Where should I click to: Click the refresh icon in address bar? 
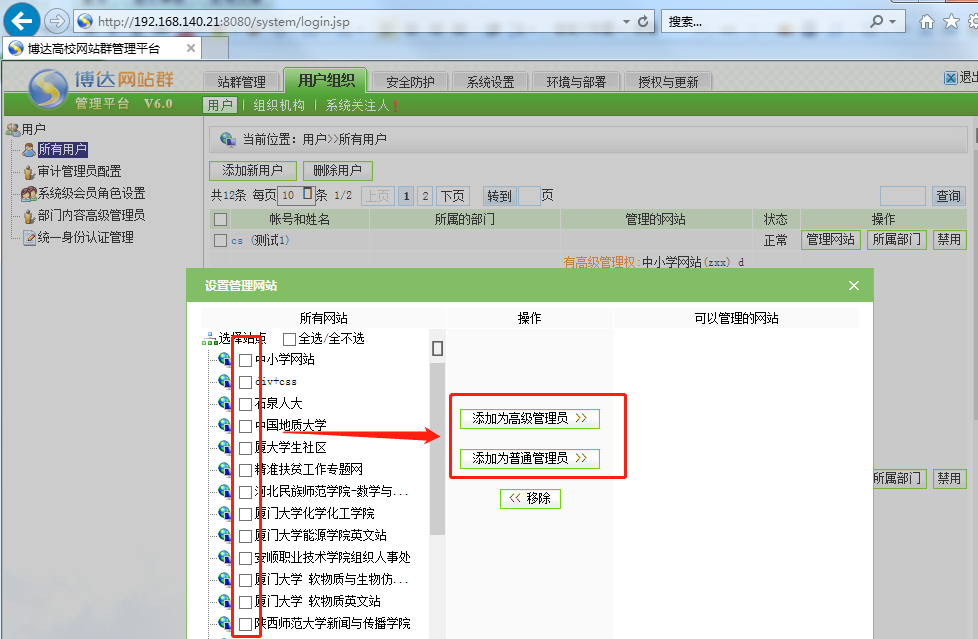643,21
